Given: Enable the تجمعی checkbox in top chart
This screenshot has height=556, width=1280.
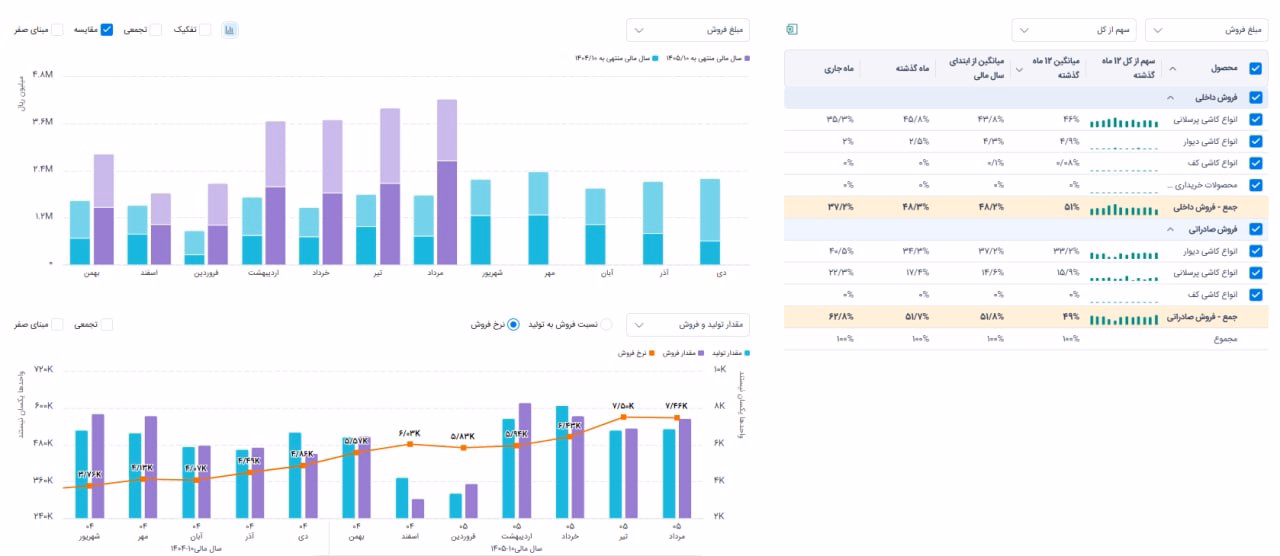Looking at the screenshot, I should pos(155,30).
